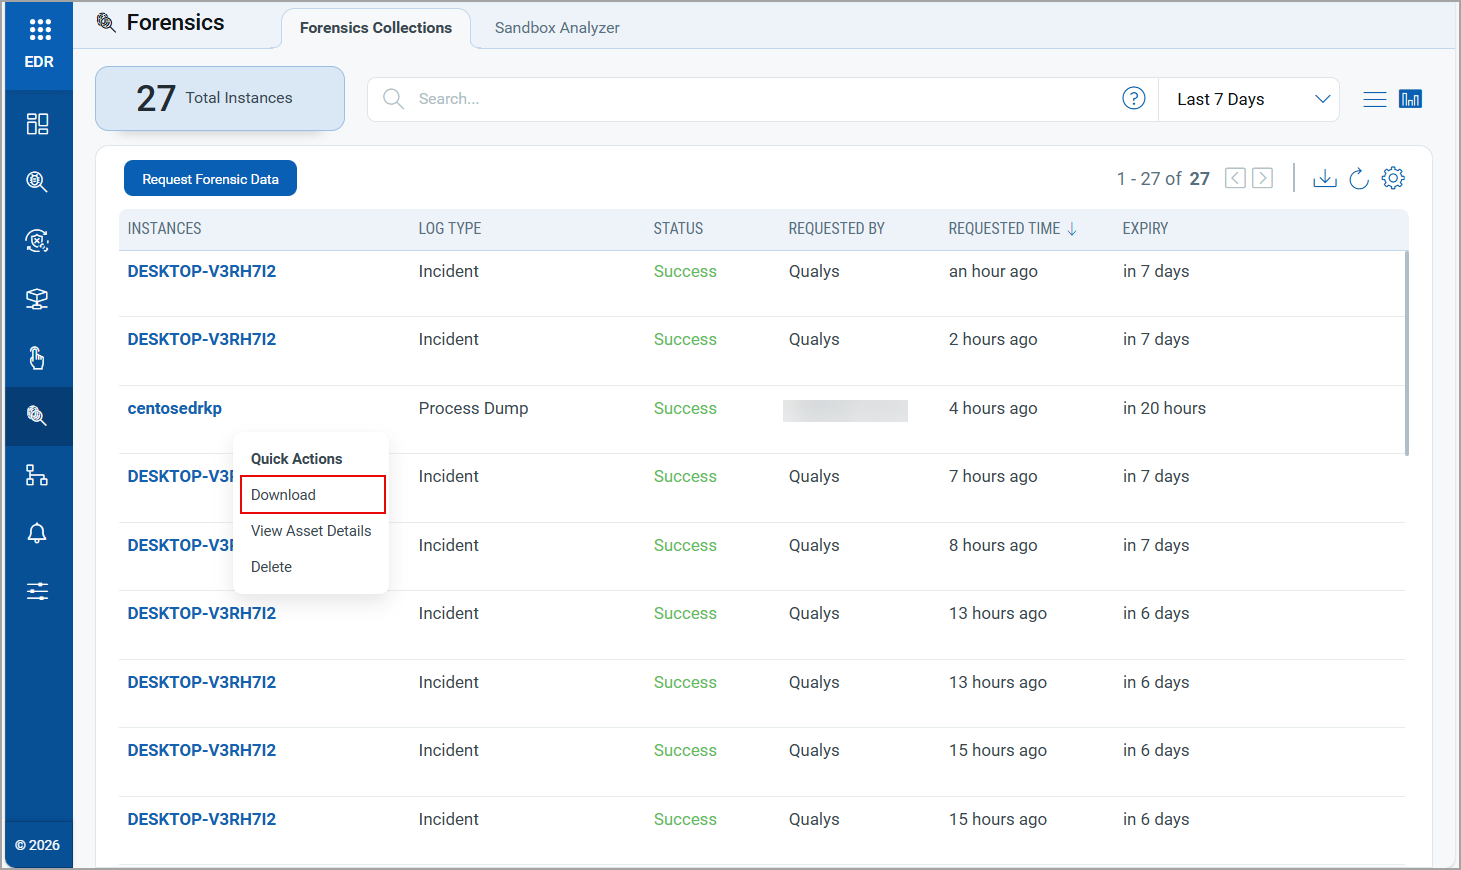The height and width of the screenshot is (870, 1461).
Task: Click the search help question mark icon
Action: pos(1133,98)
